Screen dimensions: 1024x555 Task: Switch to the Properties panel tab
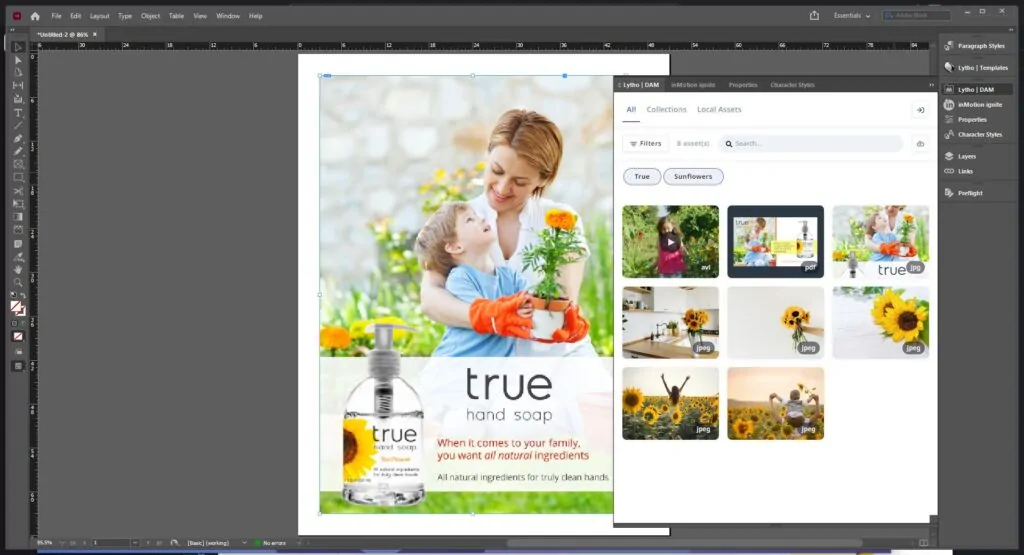[x=743, y=85]
